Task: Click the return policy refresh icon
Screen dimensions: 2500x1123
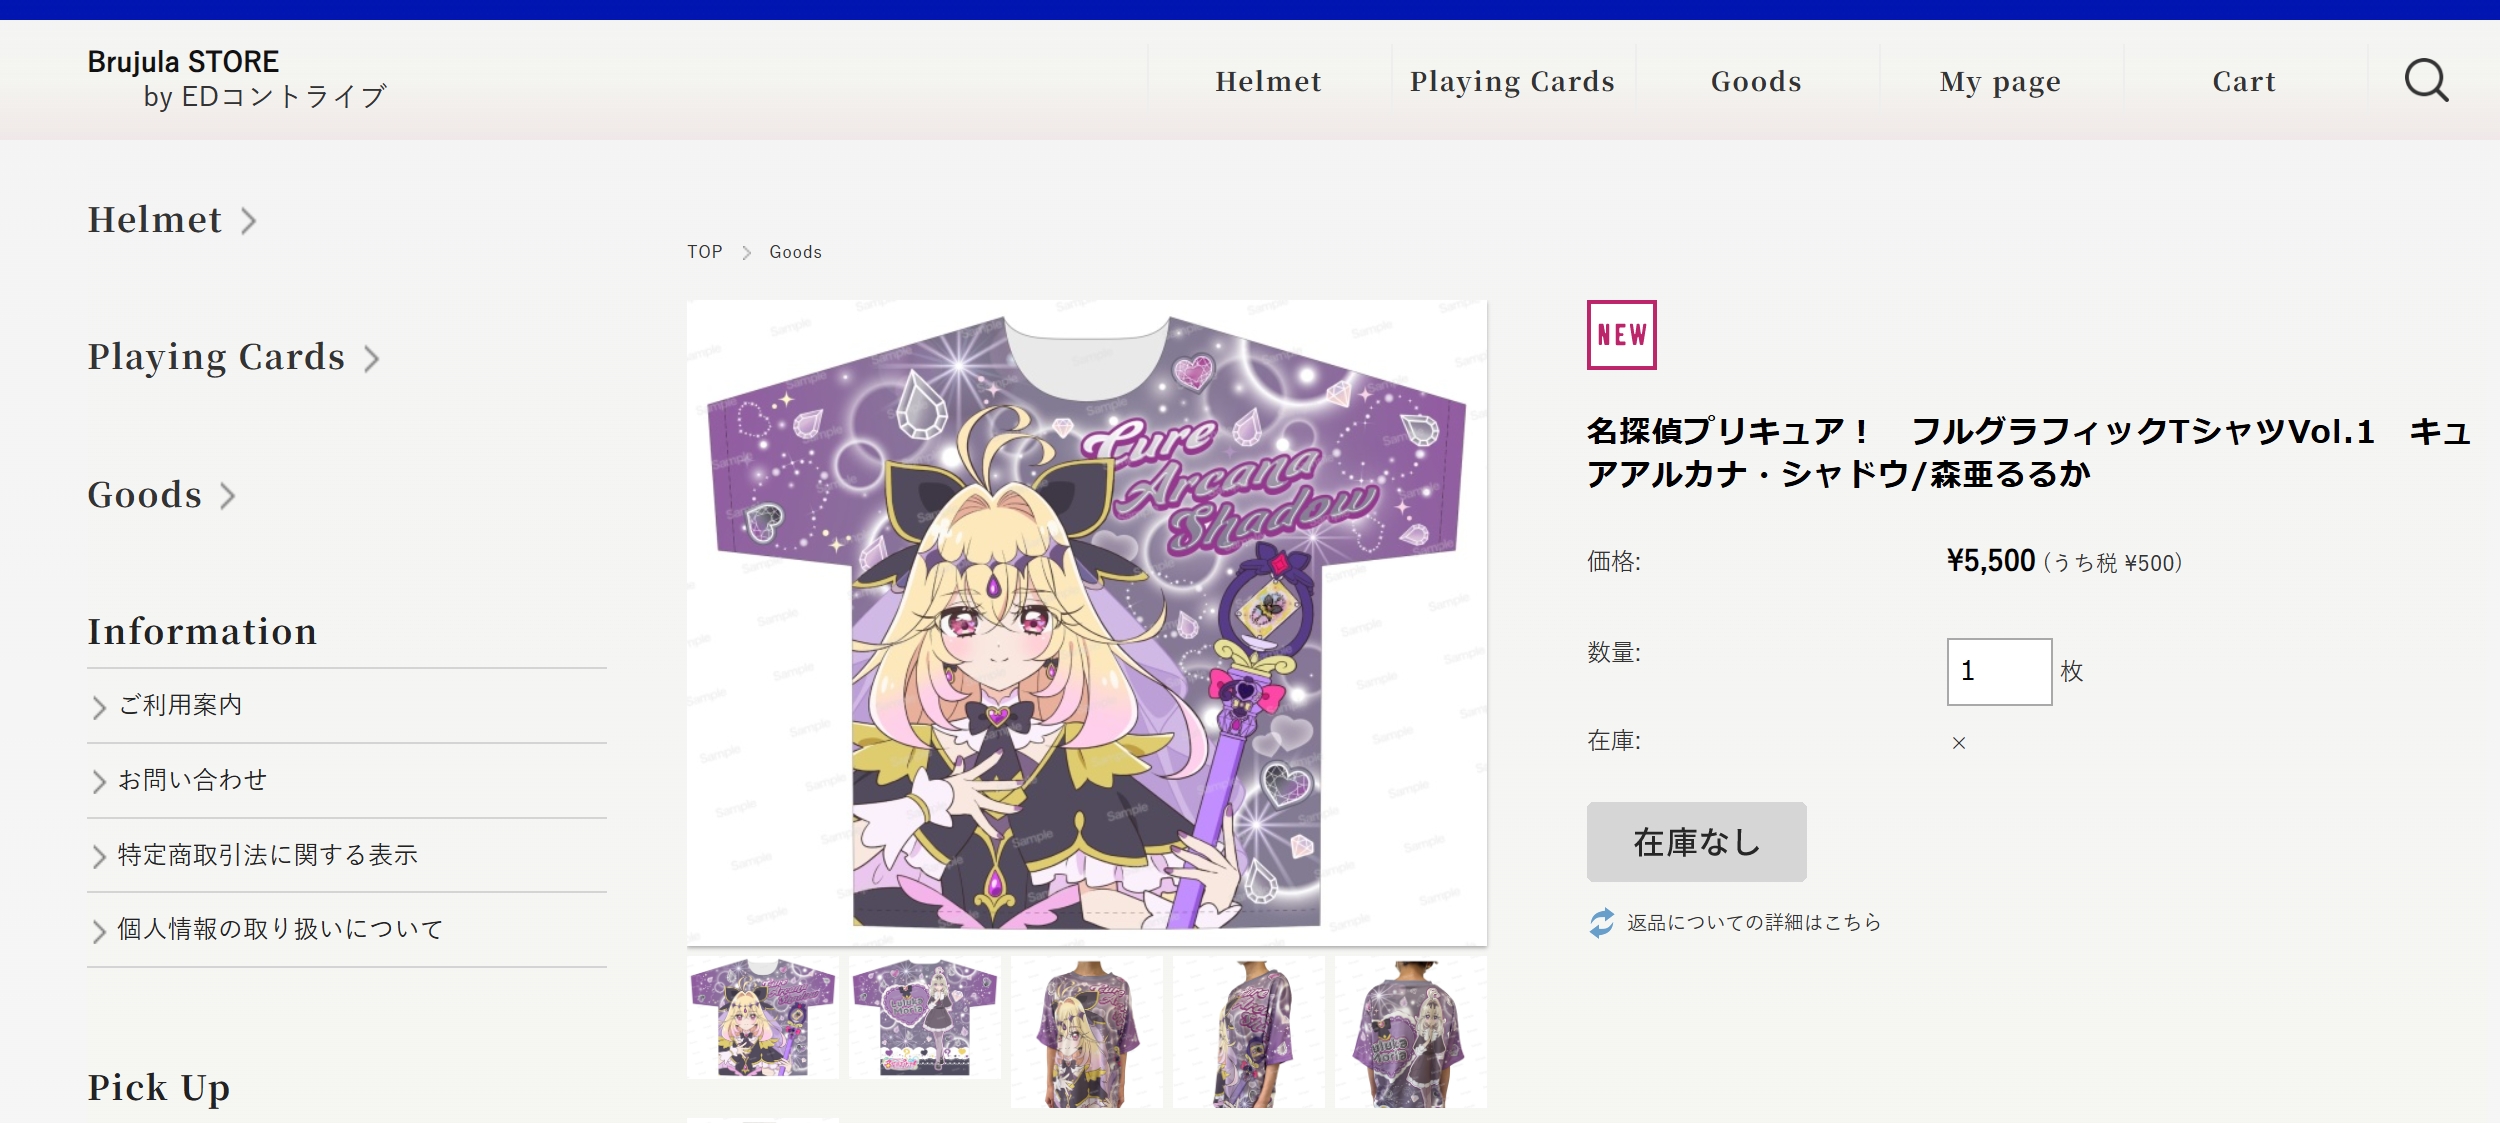Action: coord(1602,922)
